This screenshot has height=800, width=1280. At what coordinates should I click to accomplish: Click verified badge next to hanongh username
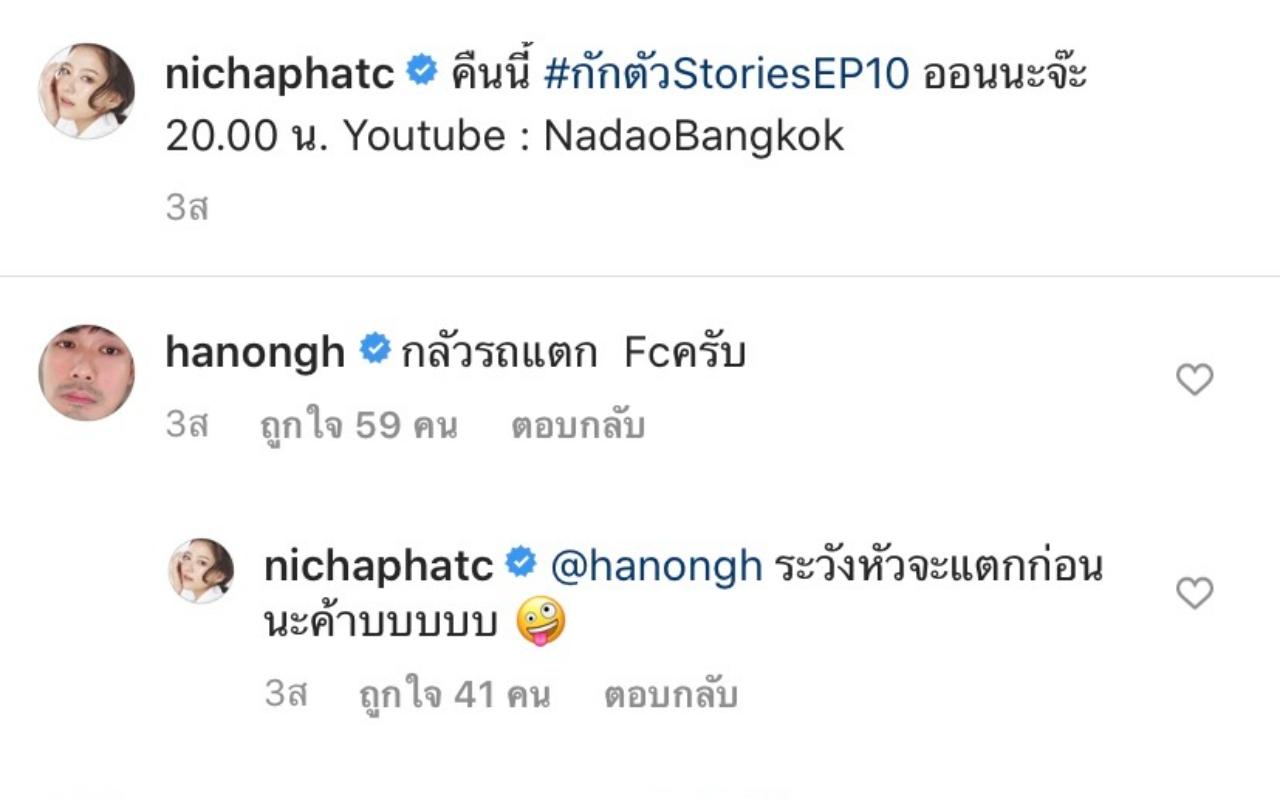[375, 351]
